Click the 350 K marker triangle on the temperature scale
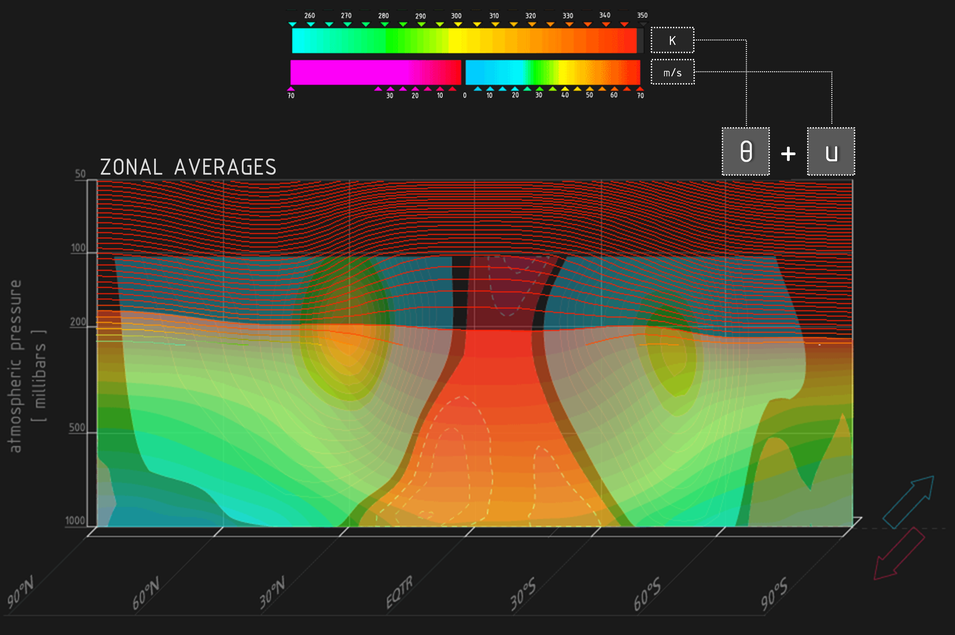This screenshot has height=635, width=955. pyautogui.click(x=641, y=22)
